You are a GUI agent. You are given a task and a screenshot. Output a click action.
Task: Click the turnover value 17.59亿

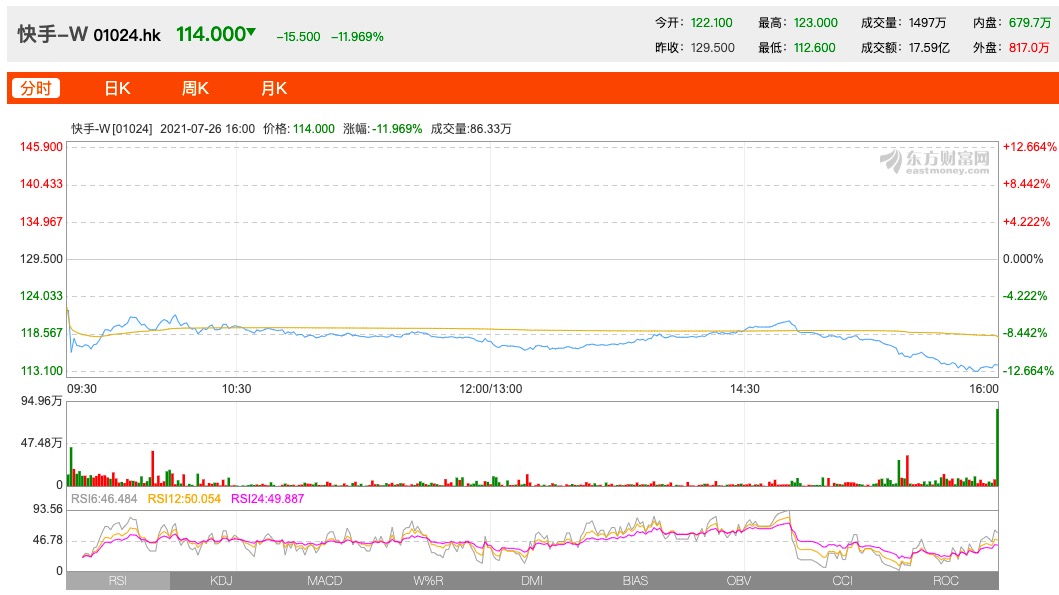[x=929, y=48]
